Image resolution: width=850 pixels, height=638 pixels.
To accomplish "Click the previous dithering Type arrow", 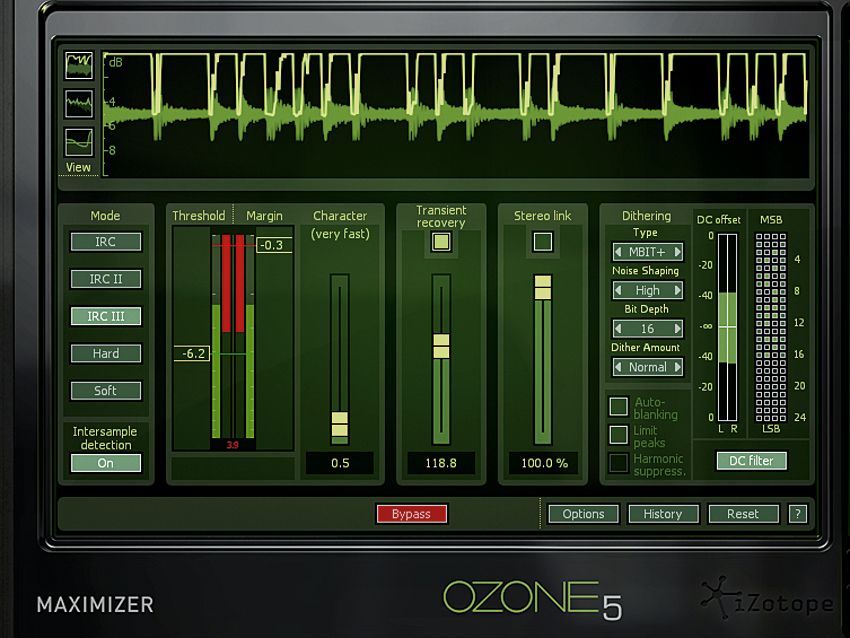I will coord(618,252).
